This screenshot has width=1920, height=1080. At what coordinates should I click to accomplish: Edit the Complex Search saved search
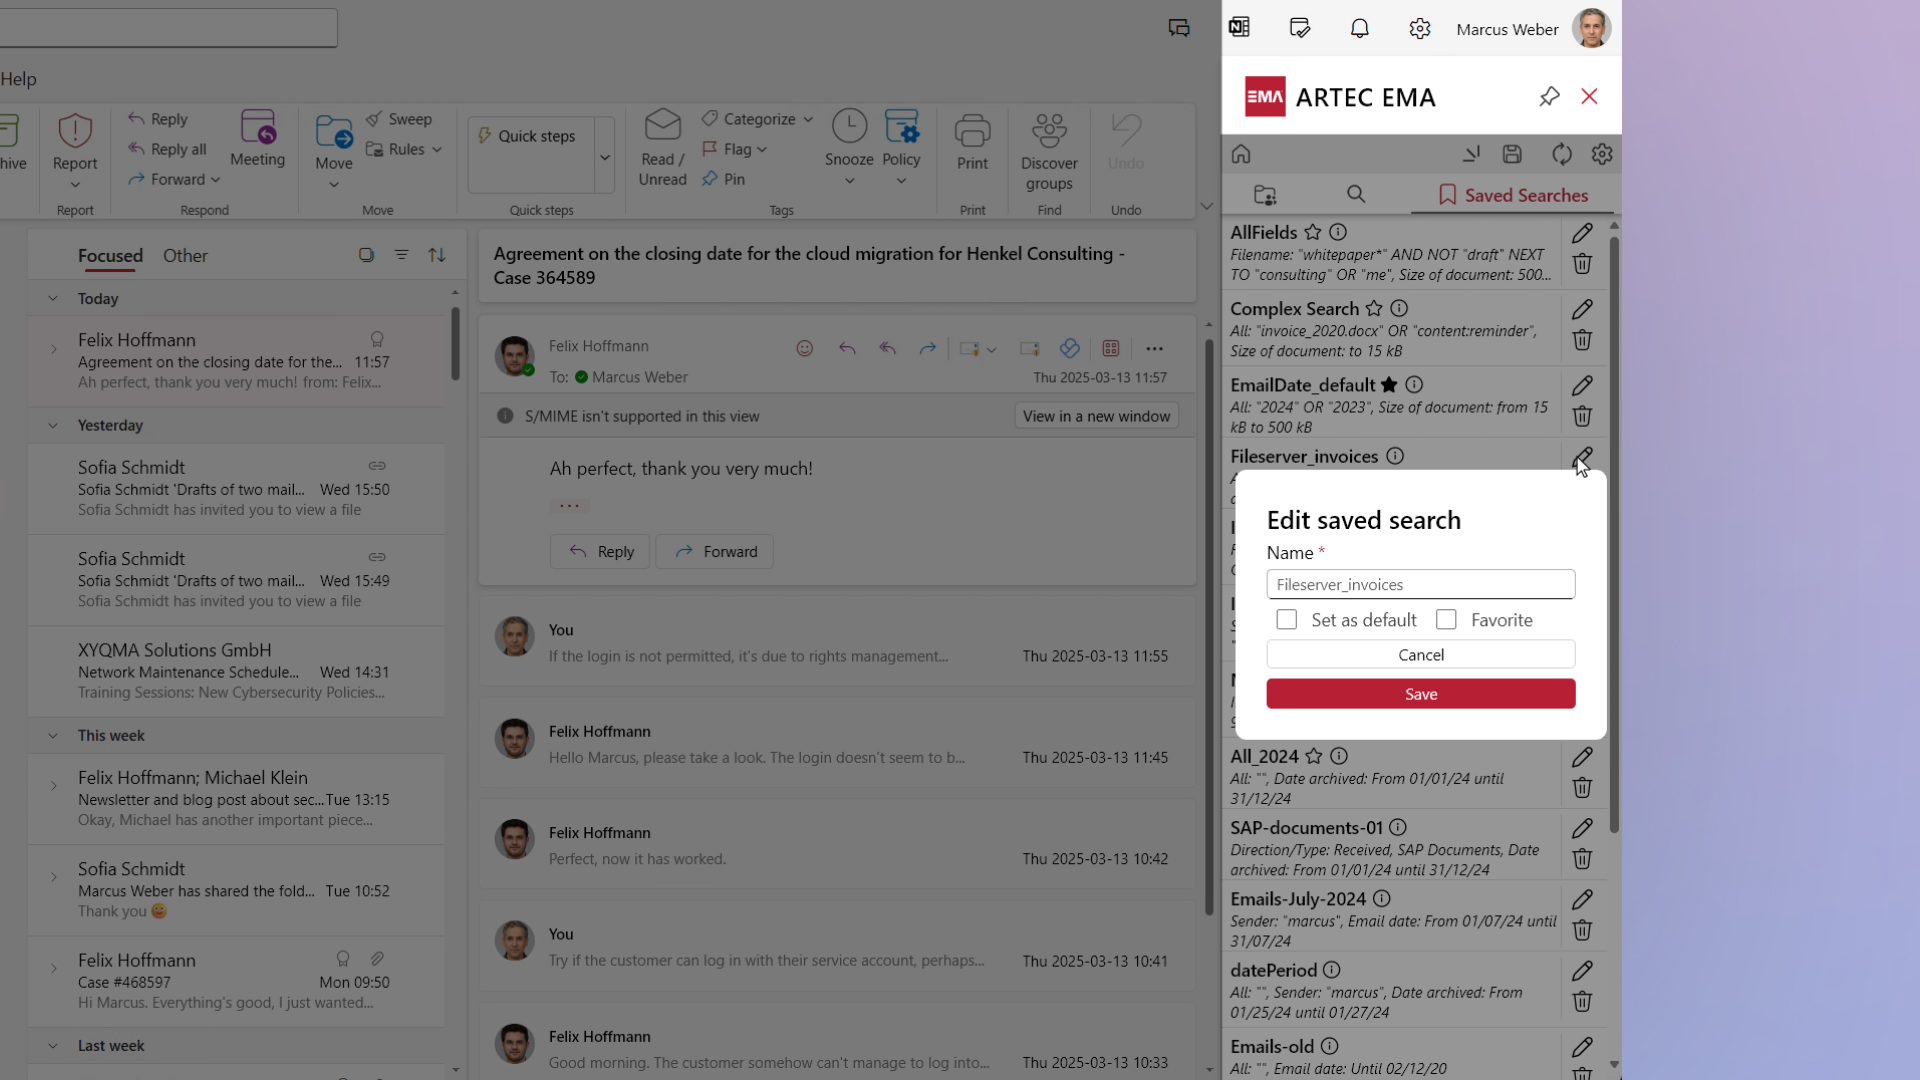(x=1582, y=309)
